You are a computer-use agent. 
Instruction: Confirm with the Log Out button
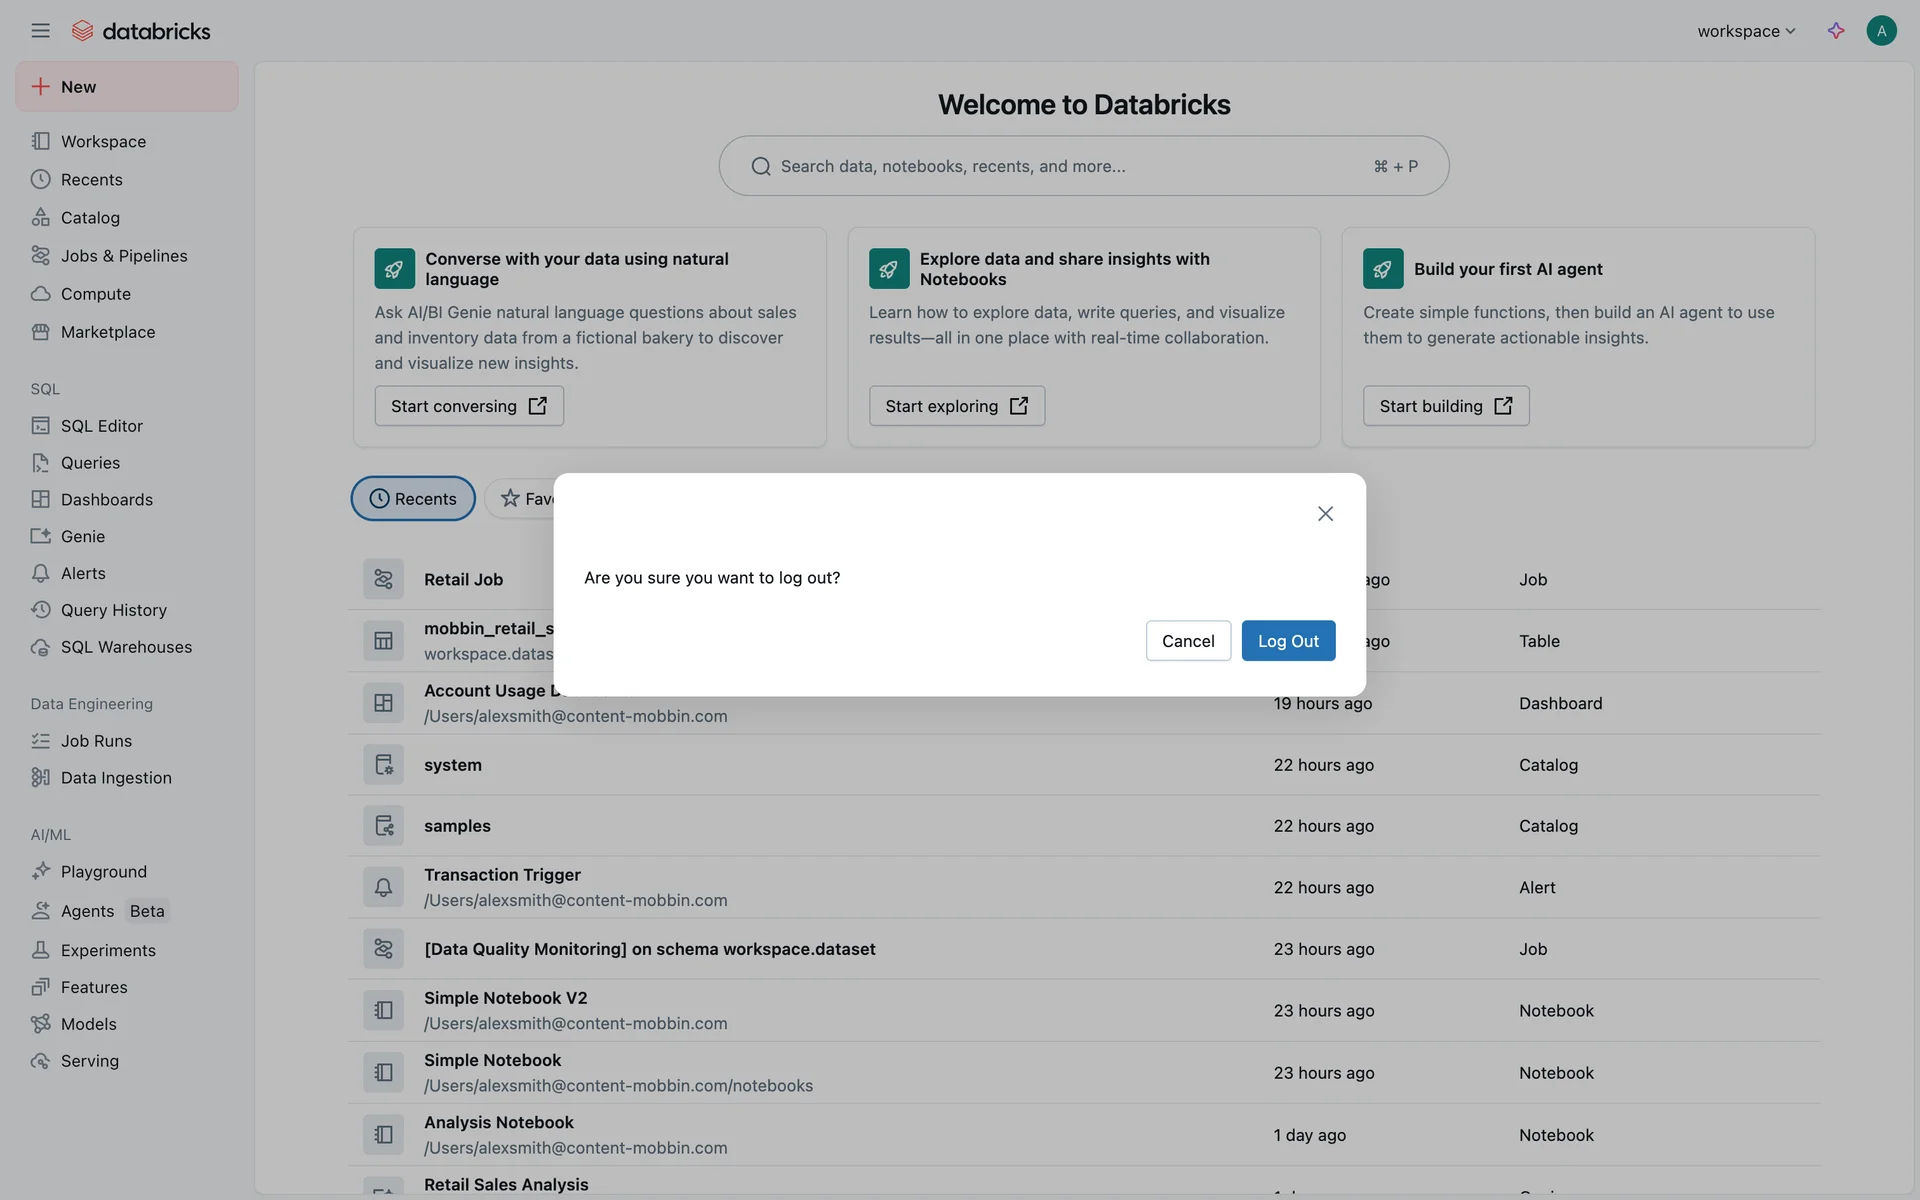[x=1288, y=641]
